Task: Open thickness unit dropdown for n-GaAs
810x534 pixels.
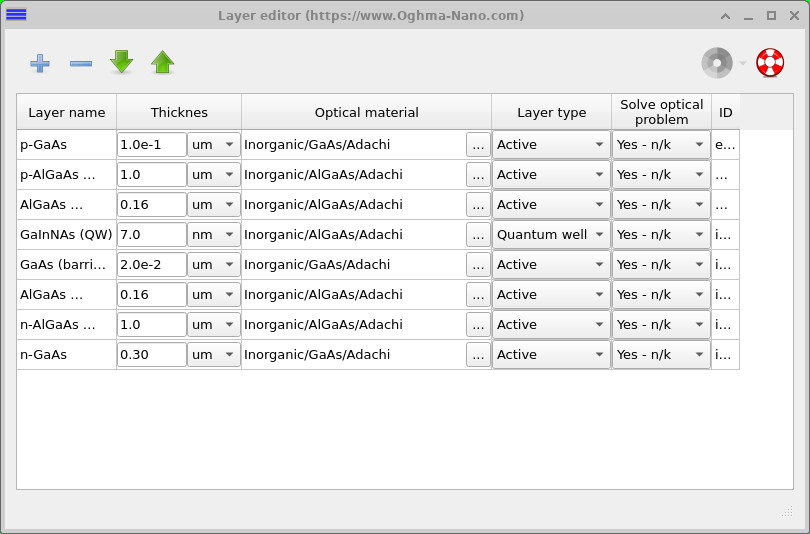Action: click(x=213, y=354)
